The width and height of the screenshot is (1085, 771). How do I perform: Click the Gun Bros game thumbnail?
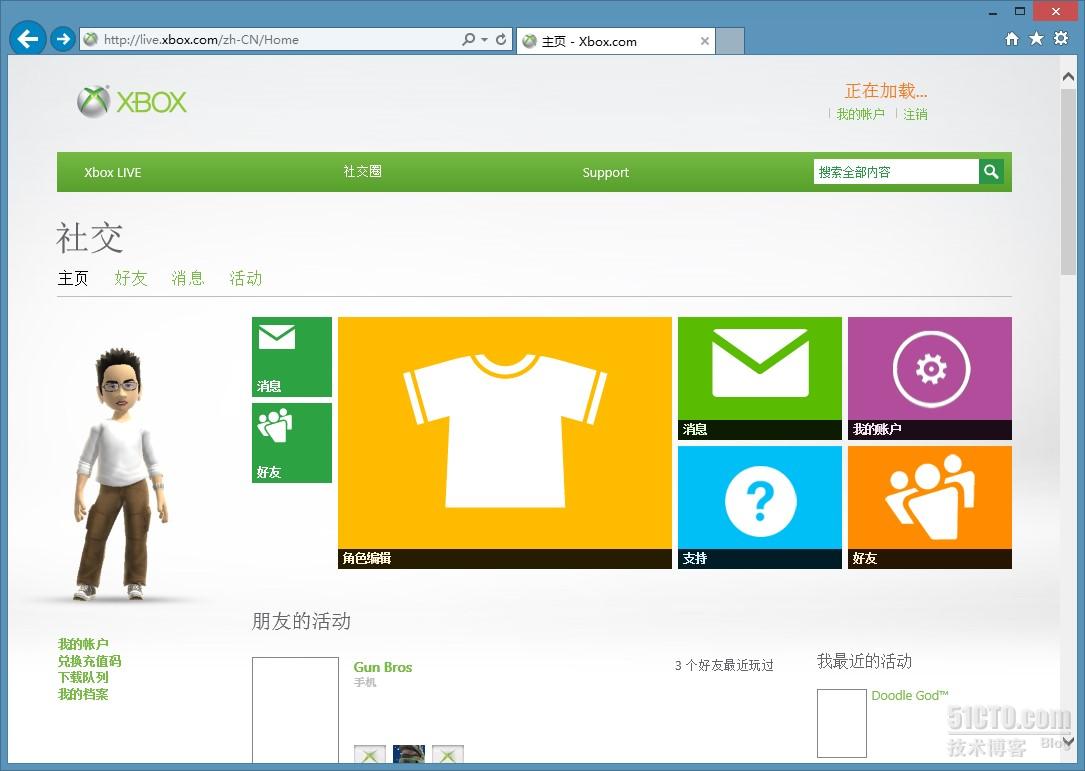[295, 710]
